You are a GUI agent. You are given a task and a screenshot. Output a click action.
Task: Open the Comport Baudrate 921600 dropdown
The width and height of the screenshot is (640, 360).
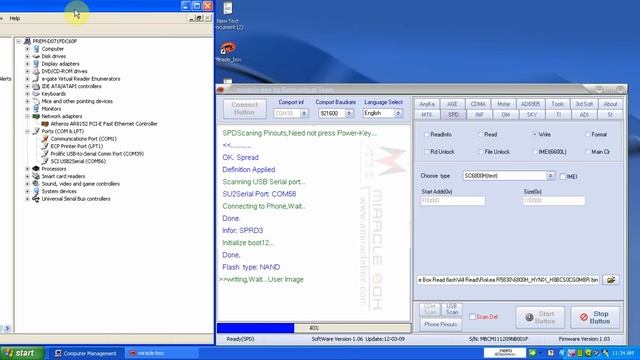pyautogui.click(x=349, y=113)
